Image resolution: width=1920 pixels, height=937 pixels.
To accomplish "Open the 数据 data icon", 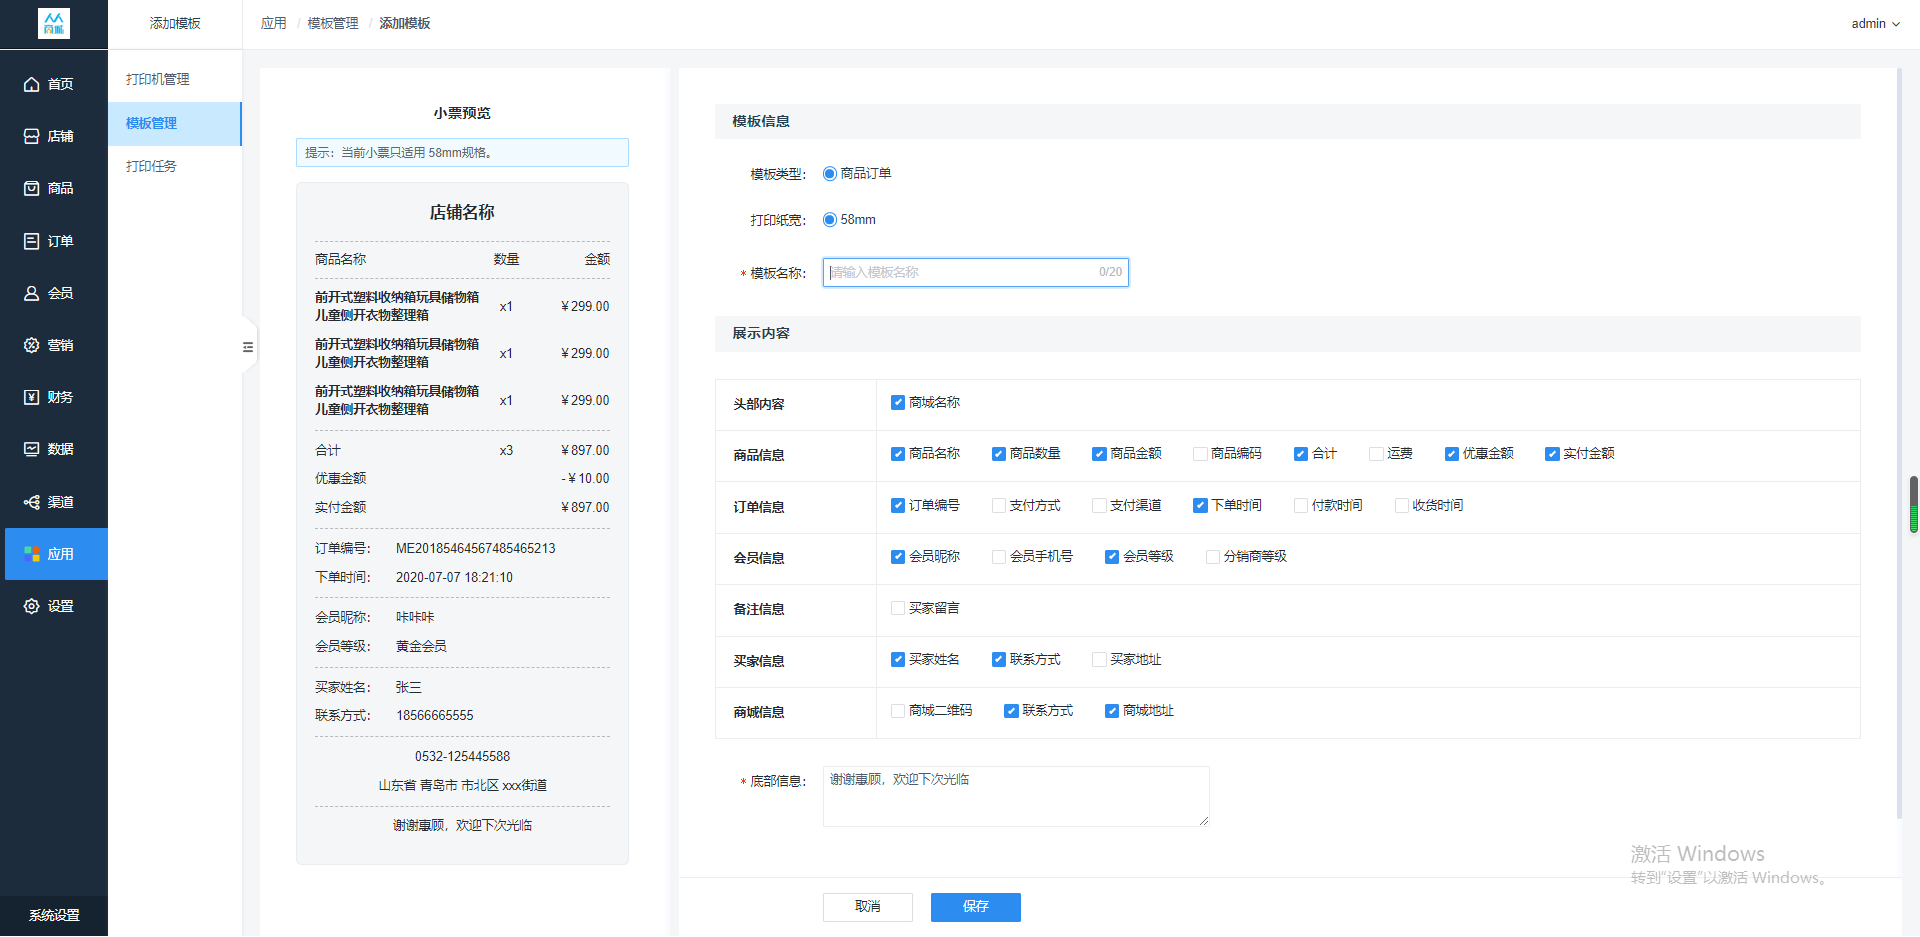I will click(x=32, y=449).
